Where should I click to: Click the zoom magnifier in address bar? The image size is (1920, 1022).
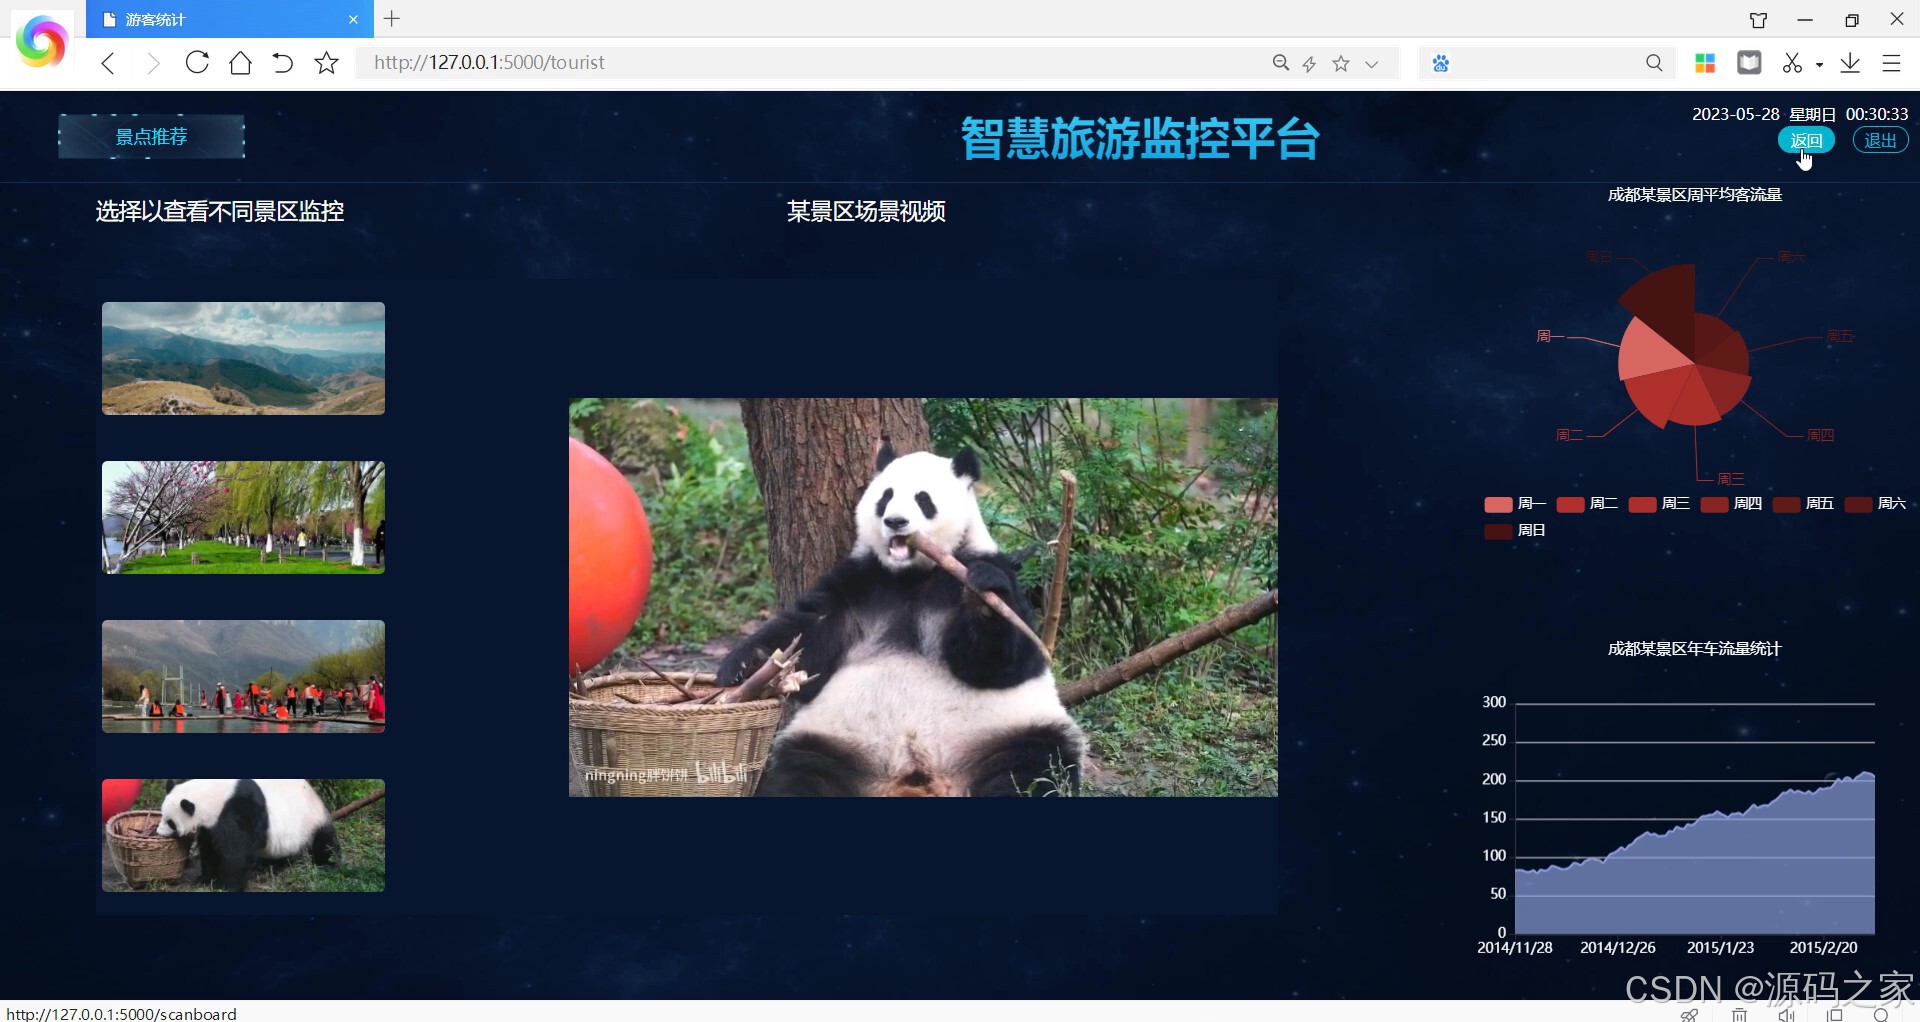pyautogui.click(x=1280, y=63)
